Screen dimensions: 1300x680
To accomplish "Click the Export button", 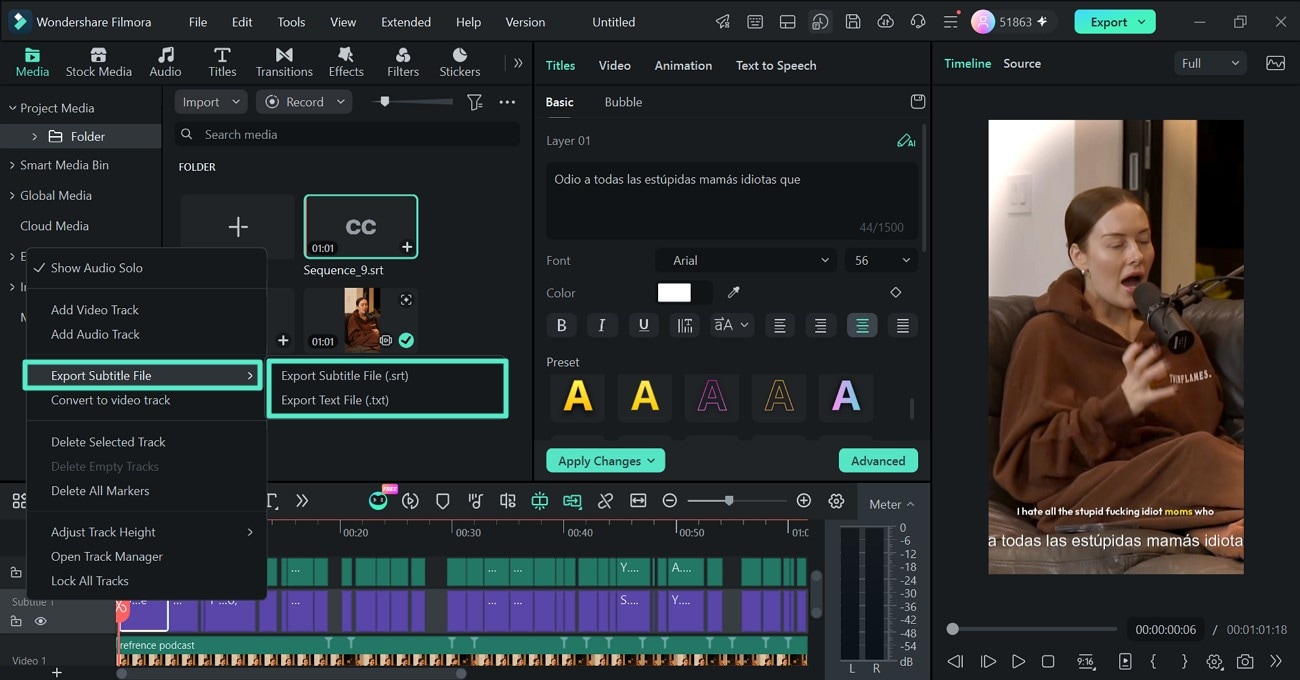I will [1115, 22].
